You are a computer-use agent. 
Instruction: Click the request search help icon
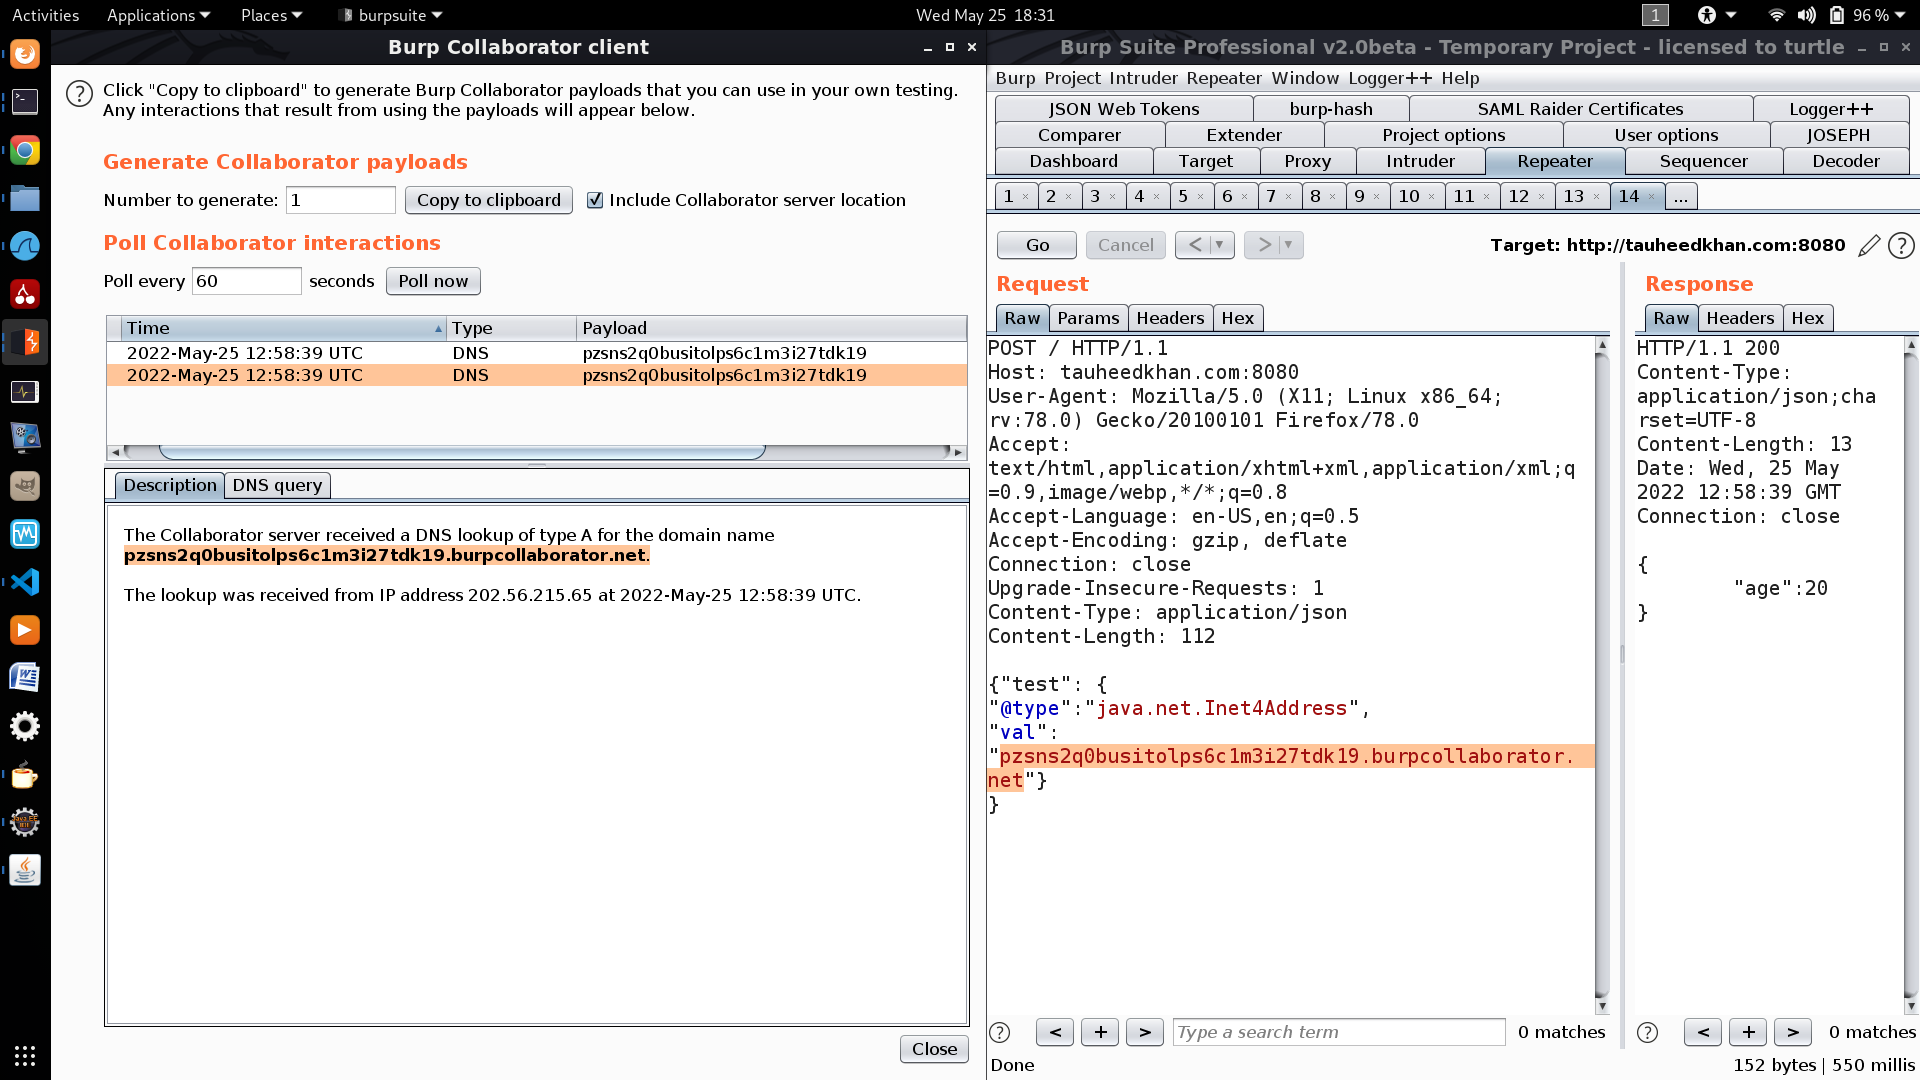(x=999, y=1032)
